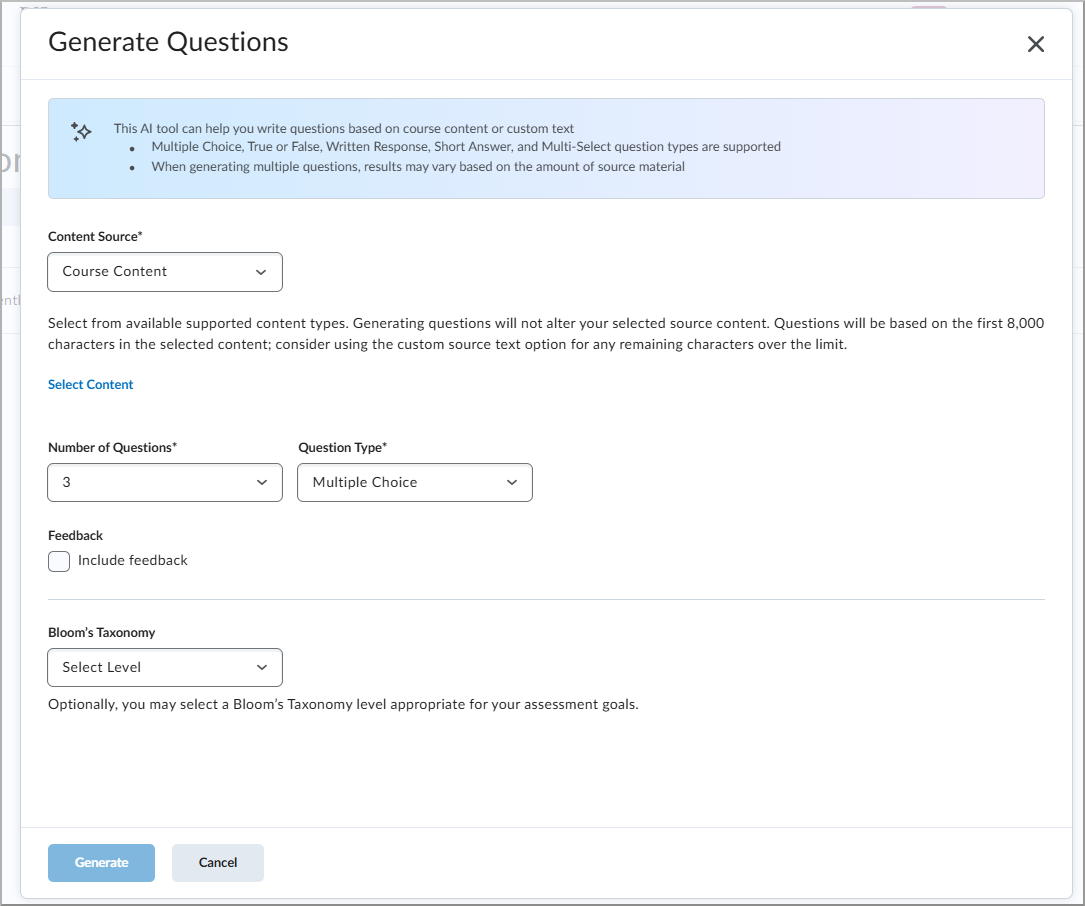Image resolution: width=1085 pixels, height=906 pixels.
Task: Click the Question Type dropdown chevron
Action: tap(511, 482)
